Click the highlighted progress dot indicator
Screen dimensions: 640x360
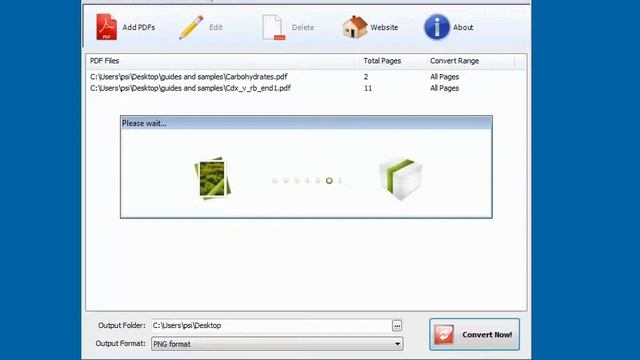coord(329,180)
